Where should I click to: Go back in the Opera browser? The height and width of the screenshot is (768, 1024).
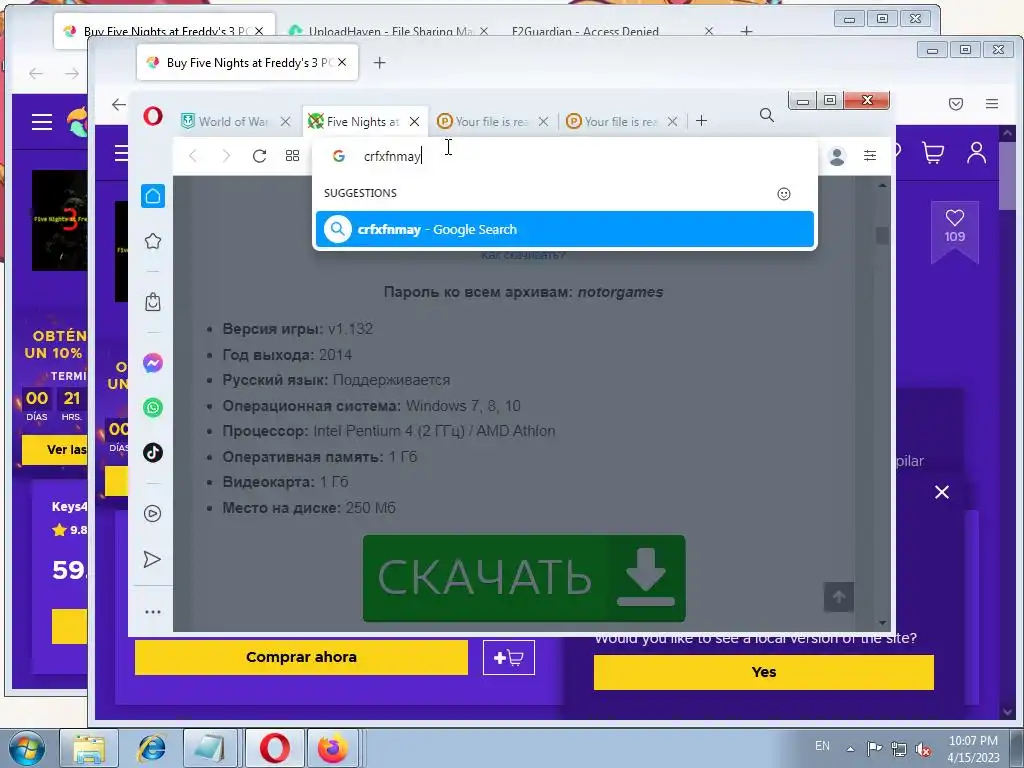tap(193, 155)
